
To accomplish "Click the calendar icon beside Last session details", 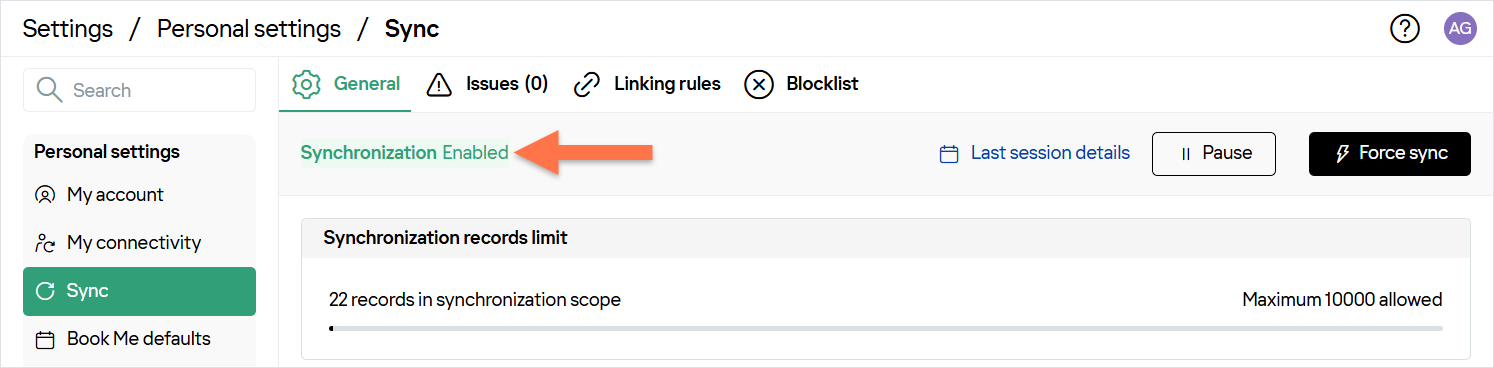I will click(949, 154).
